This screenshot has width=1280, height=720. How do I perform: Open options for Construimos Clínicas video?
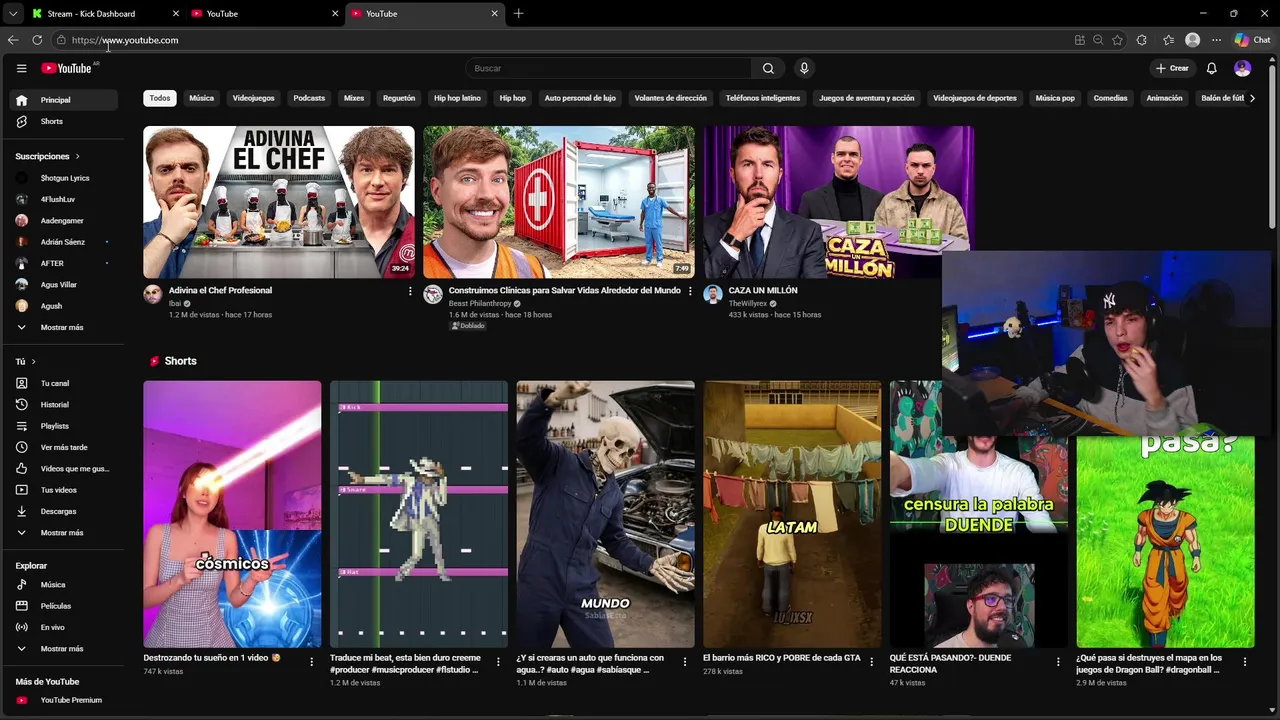click(690, 291)
